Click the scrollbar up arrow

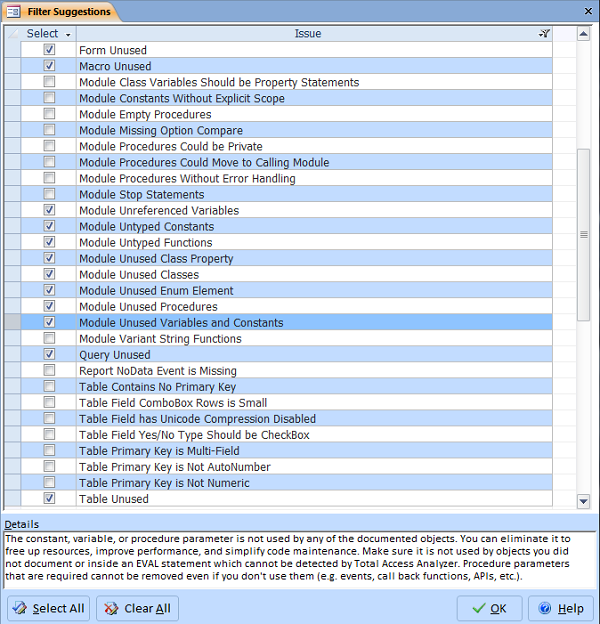pos(584,33)
